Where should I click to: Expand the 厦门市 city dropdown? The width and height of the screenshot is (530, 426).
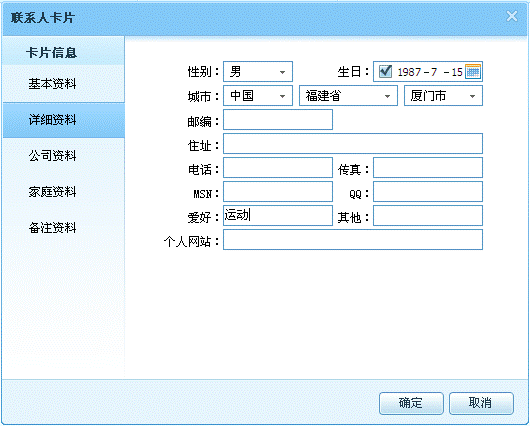[x=443, y=96]
